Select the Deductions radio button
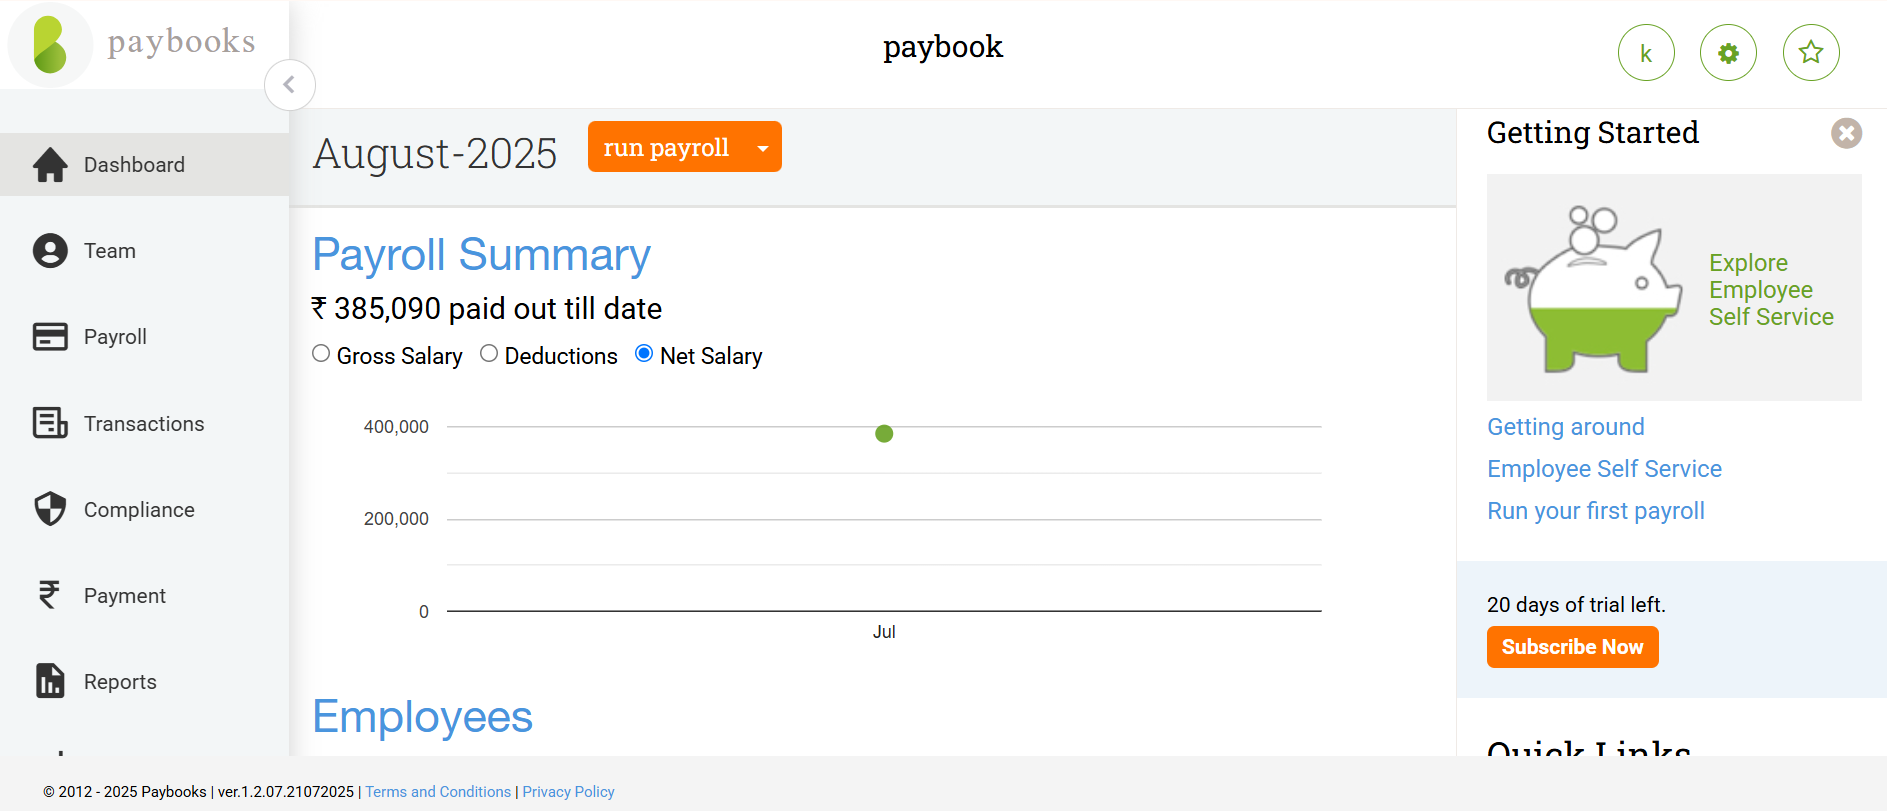This screenshot has width=1887, height=811. coord(489,353)
